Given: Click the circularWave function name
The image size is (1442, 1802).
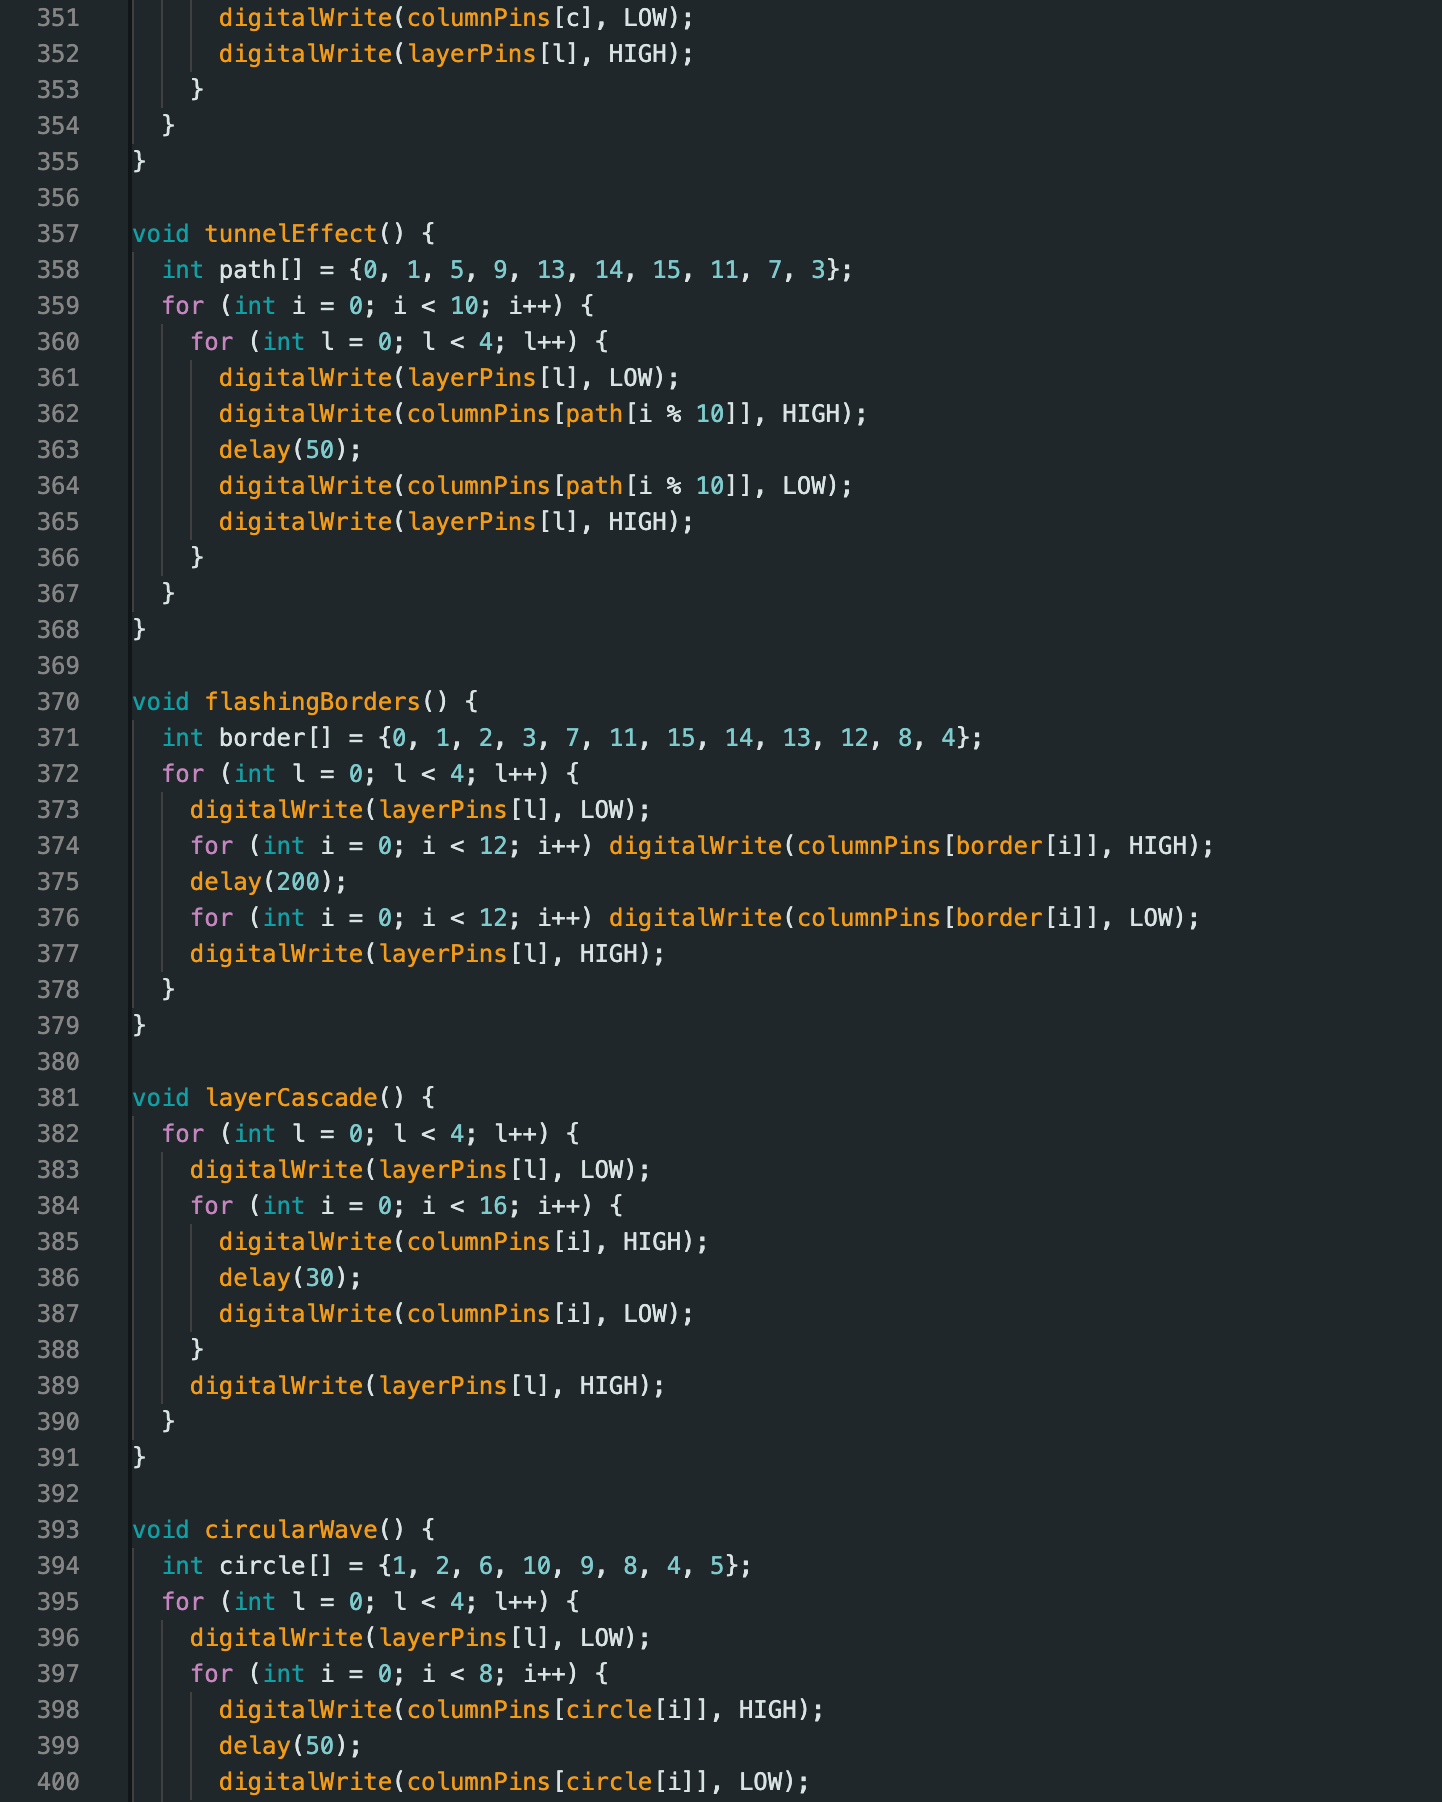Looking at the screenshot, I should point(291,1530).
